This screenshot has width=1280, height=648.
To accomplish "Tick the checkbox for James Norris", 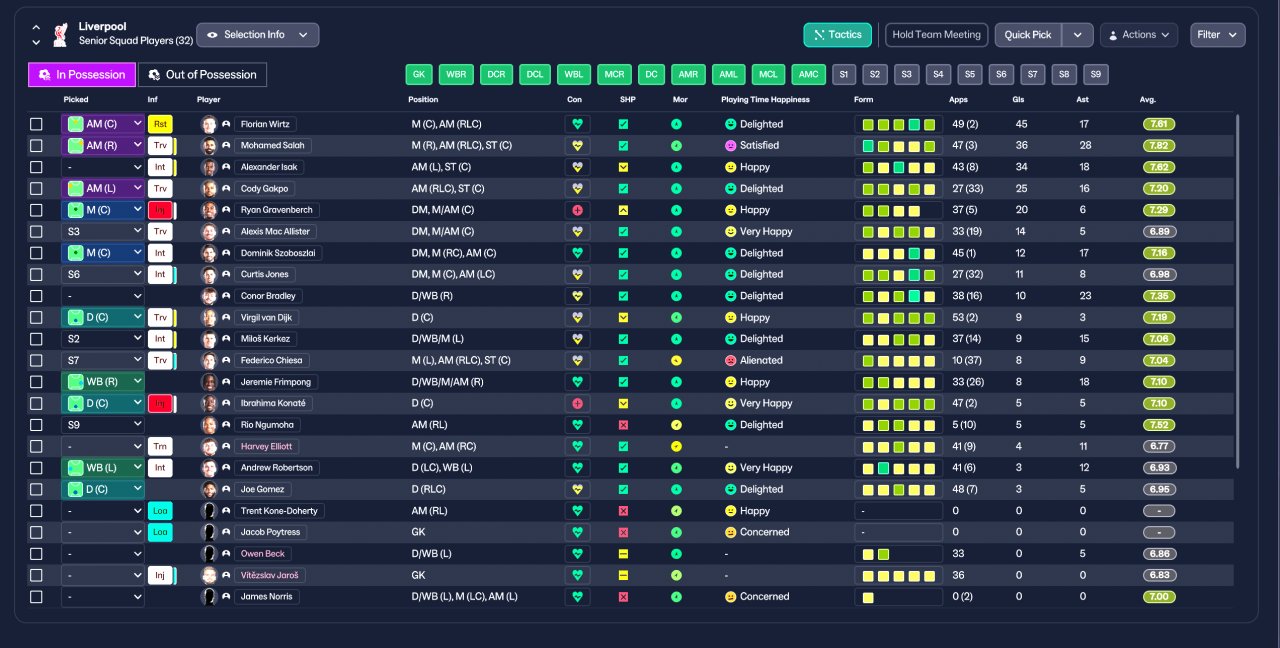I will 37,597.
